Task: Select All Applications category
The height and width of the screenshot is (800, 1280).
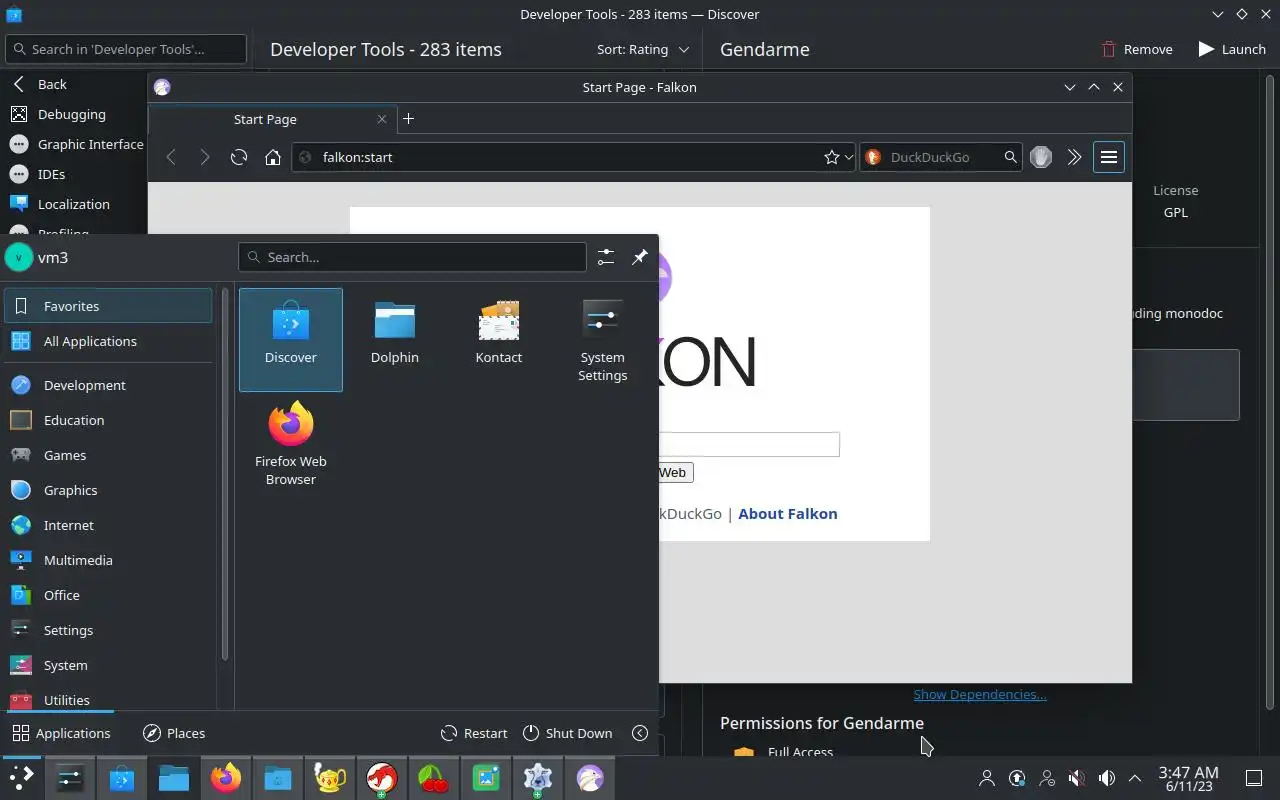Action: (x=108, y=341)
